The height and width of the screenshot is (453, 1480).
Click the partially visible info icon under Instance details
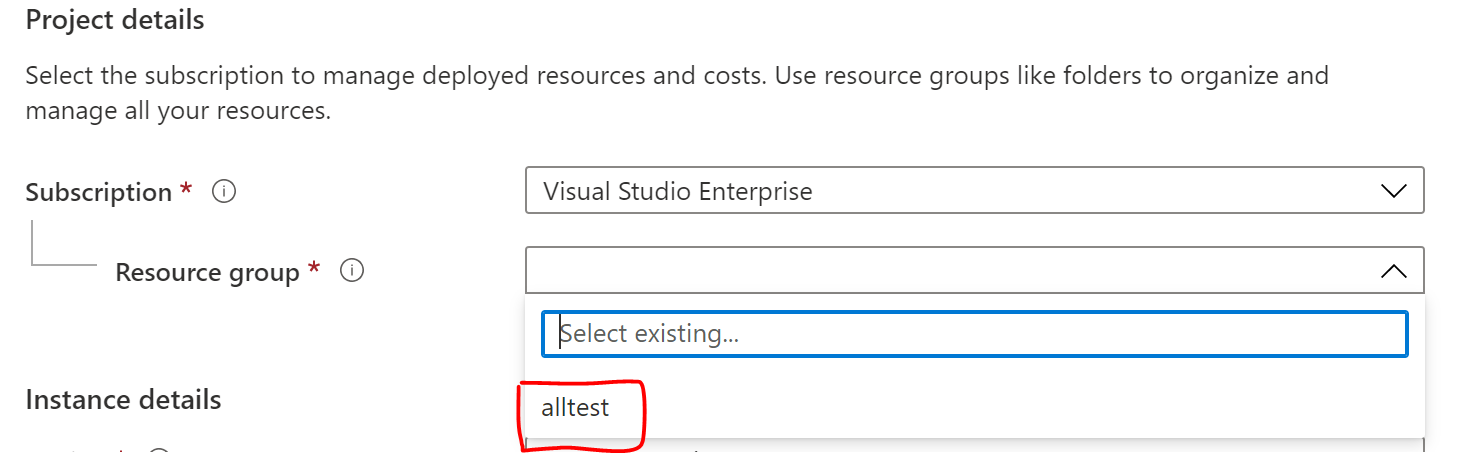(159, 450)
